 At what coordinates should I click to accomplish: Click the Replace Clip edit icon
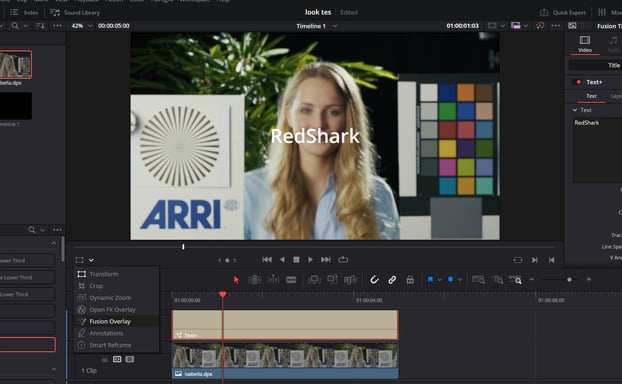(350, 280)
